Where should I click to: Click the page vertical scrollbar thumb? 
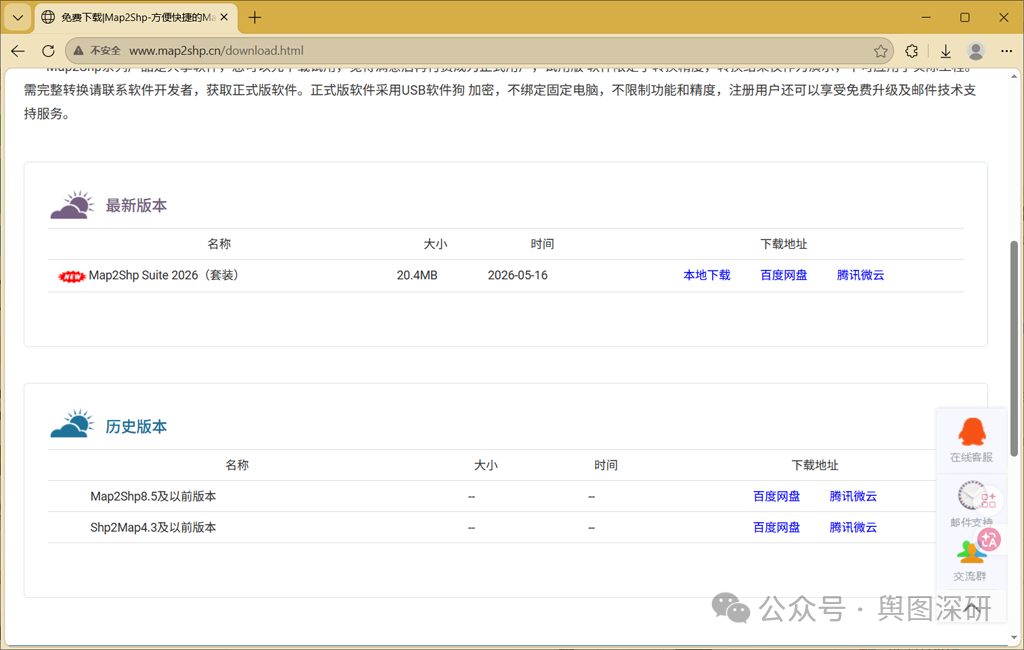pos(1014,348)
